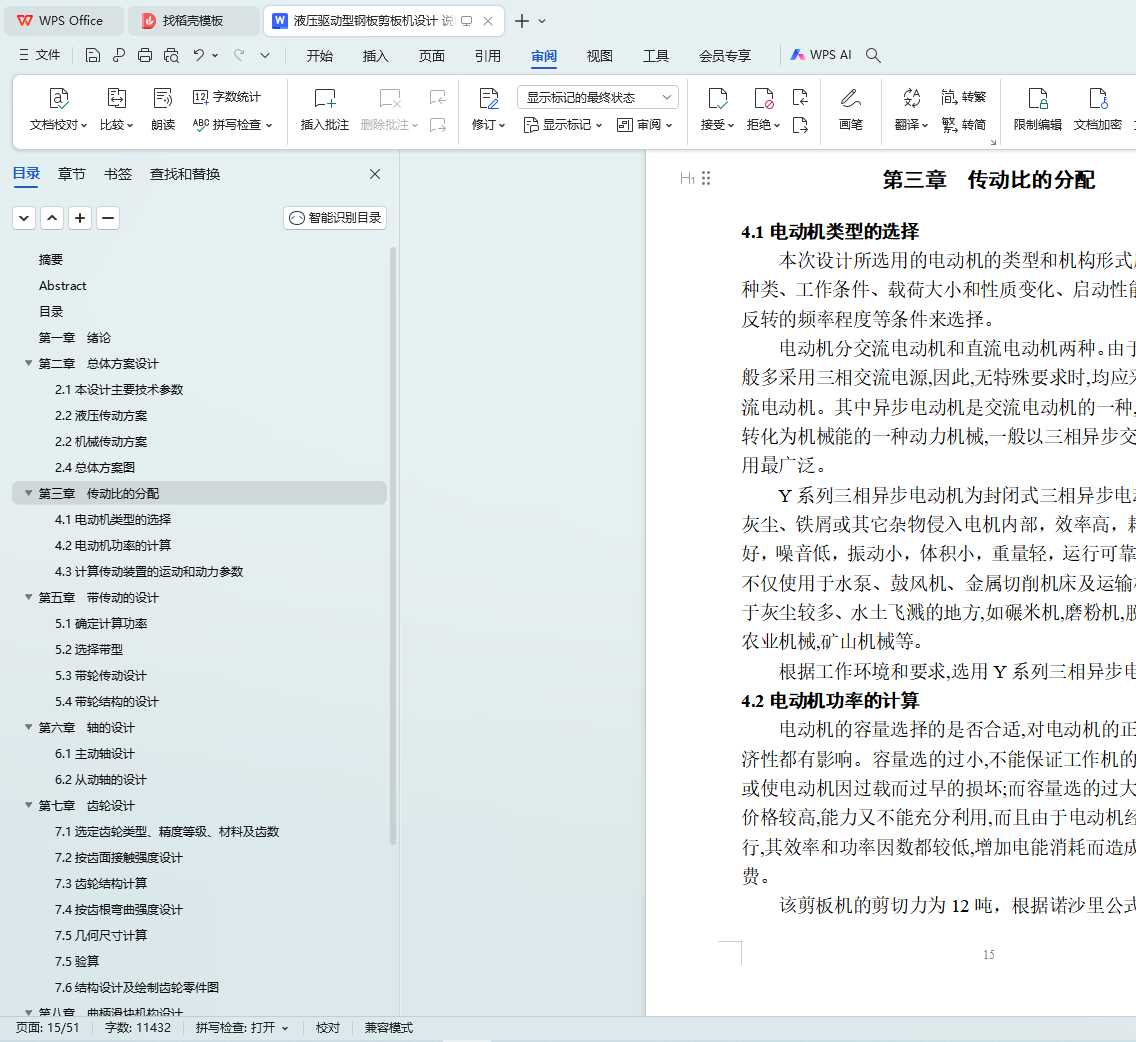1136x1042 pixels.
Task: Select the 画笔 pen tool
Action: point(851,109)
